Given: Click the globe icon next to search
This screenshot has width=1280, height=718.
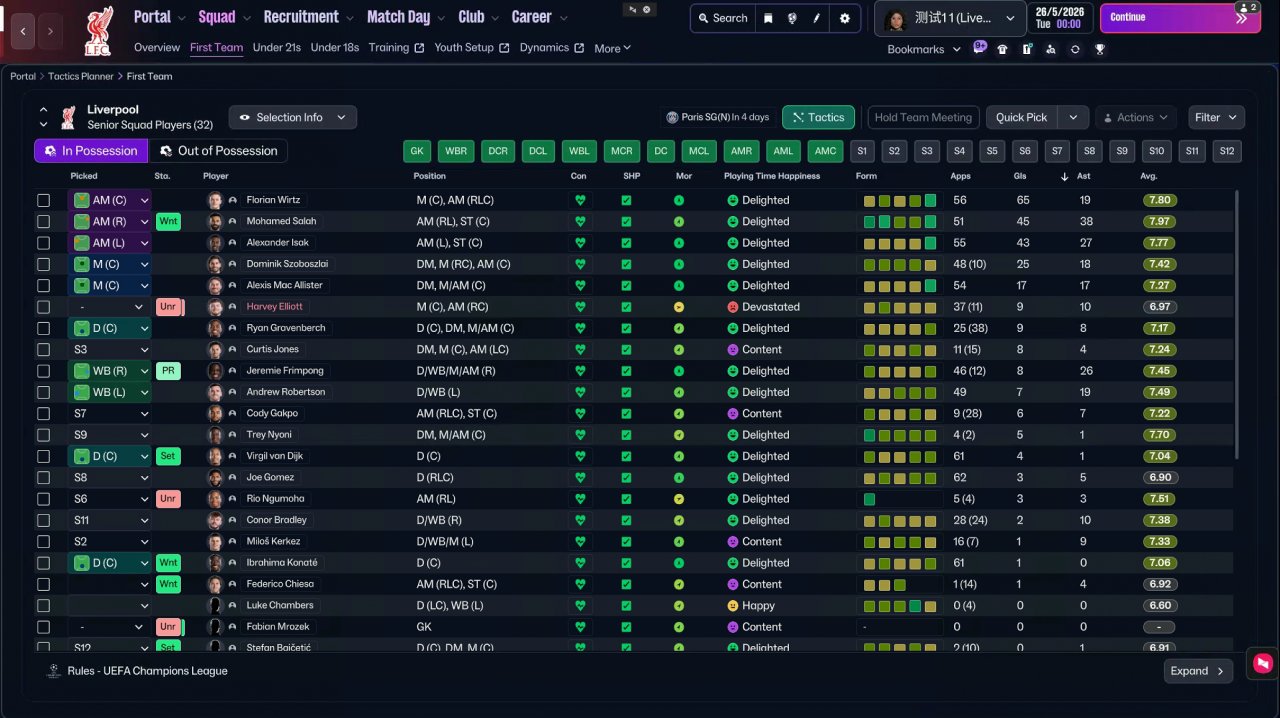Looking at the screenshot, I should [793, 18].
